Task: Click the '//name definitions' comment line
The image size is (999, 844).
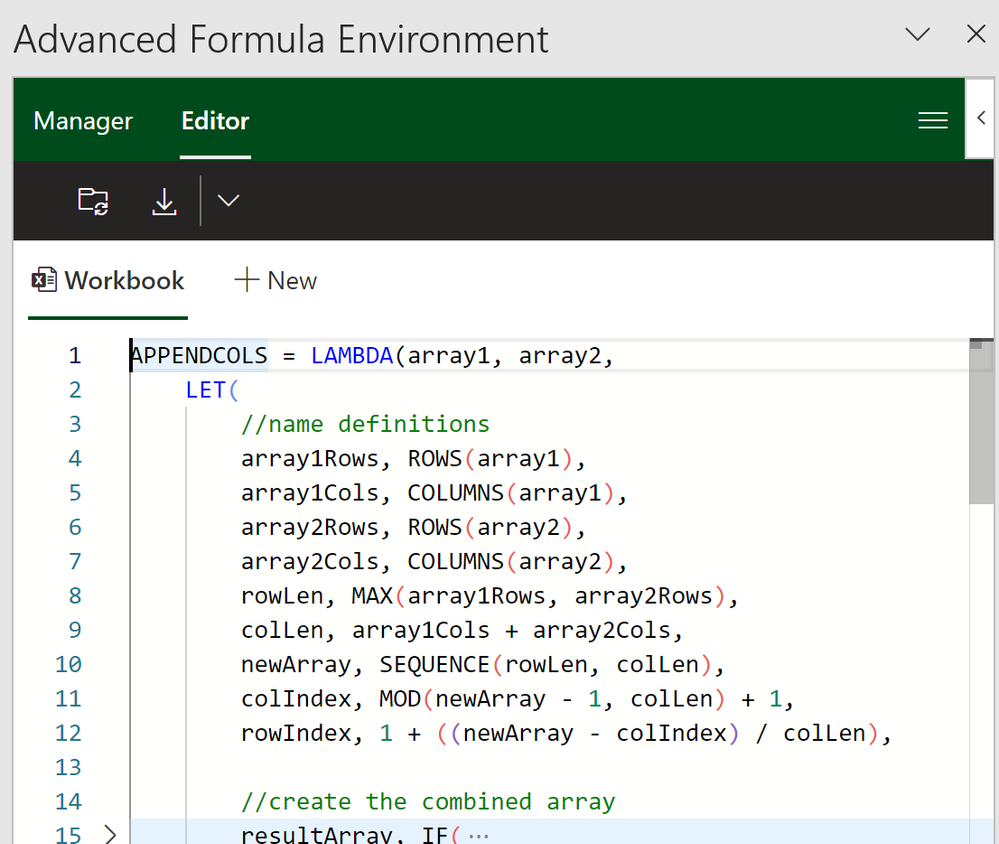Action: pyautogui.click(x=365, y=424)
